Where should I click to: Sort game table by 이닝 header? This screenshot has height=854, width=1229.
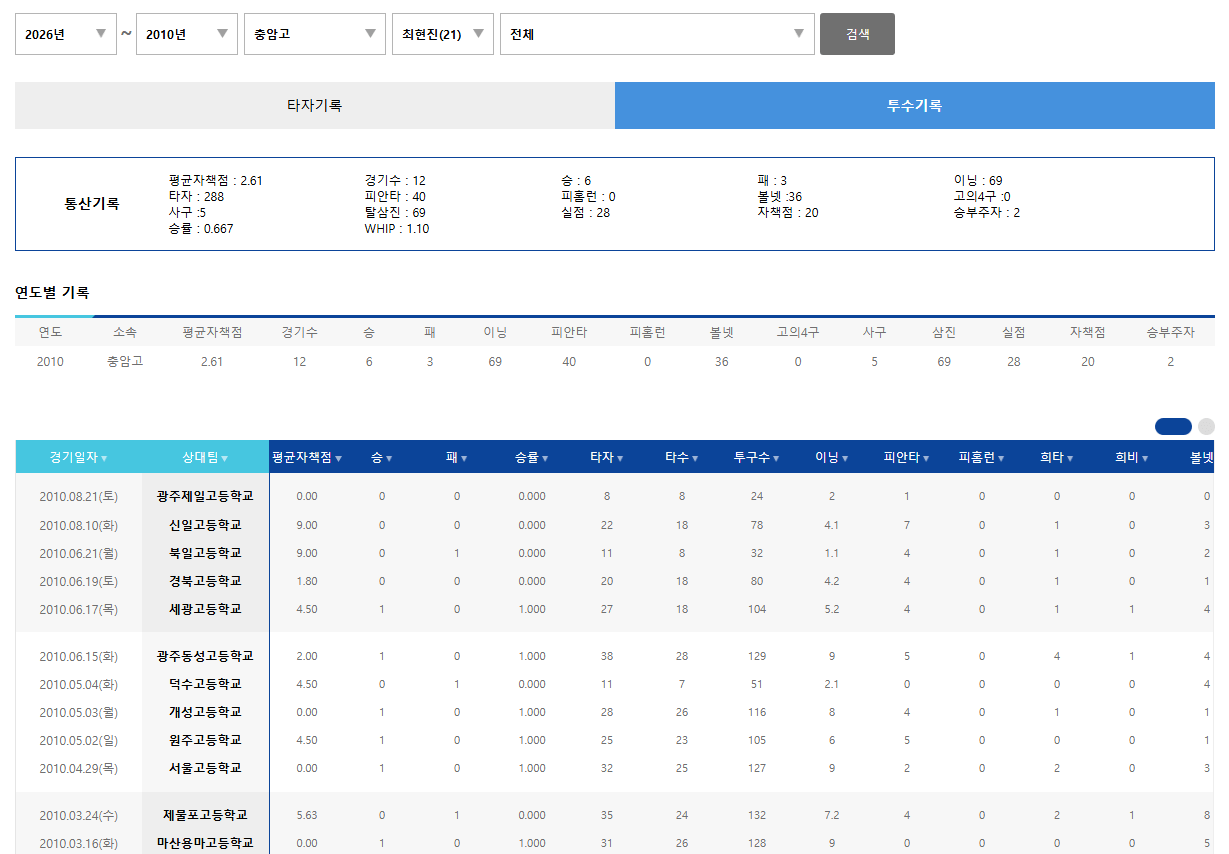(x=832, y=457)
